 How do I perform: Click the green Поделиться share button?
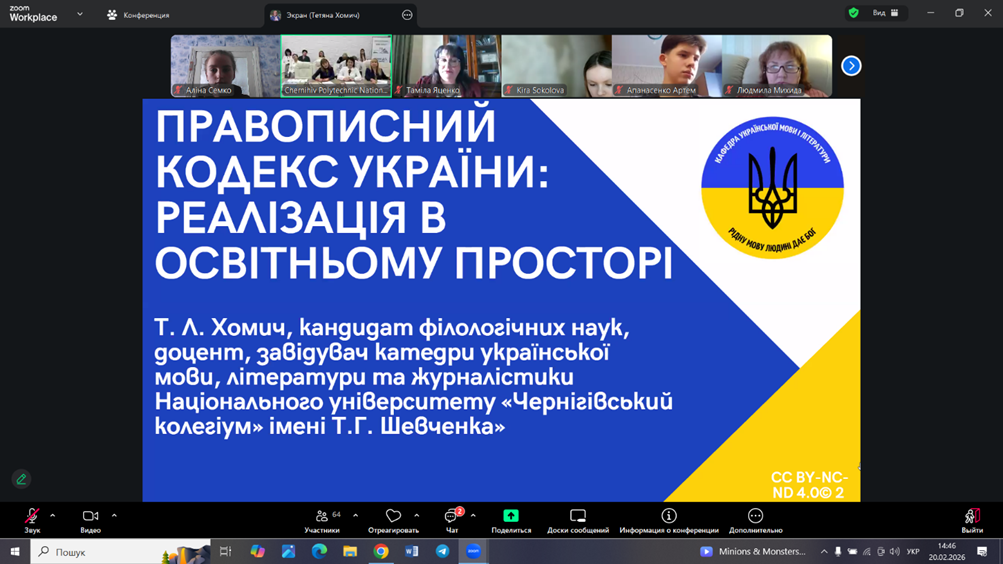click(511, 518)
